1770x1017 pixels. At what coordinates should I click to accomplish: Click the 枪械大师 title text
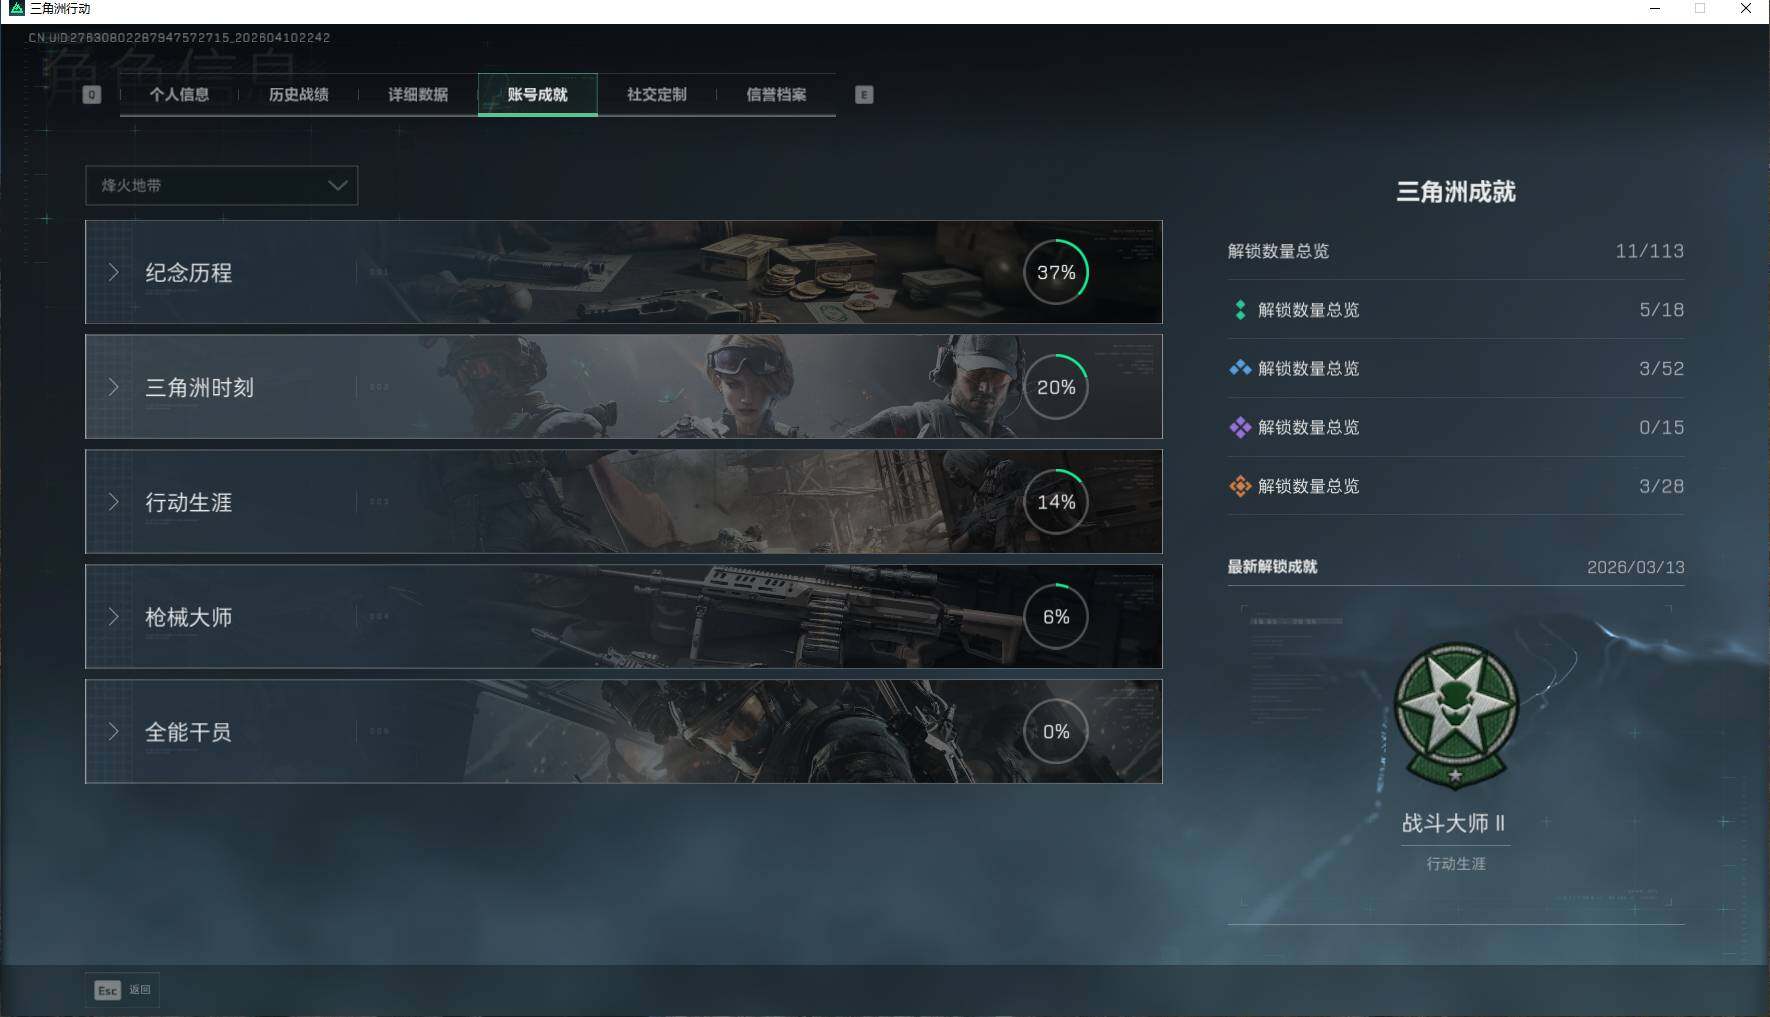[x=189, y=618]
